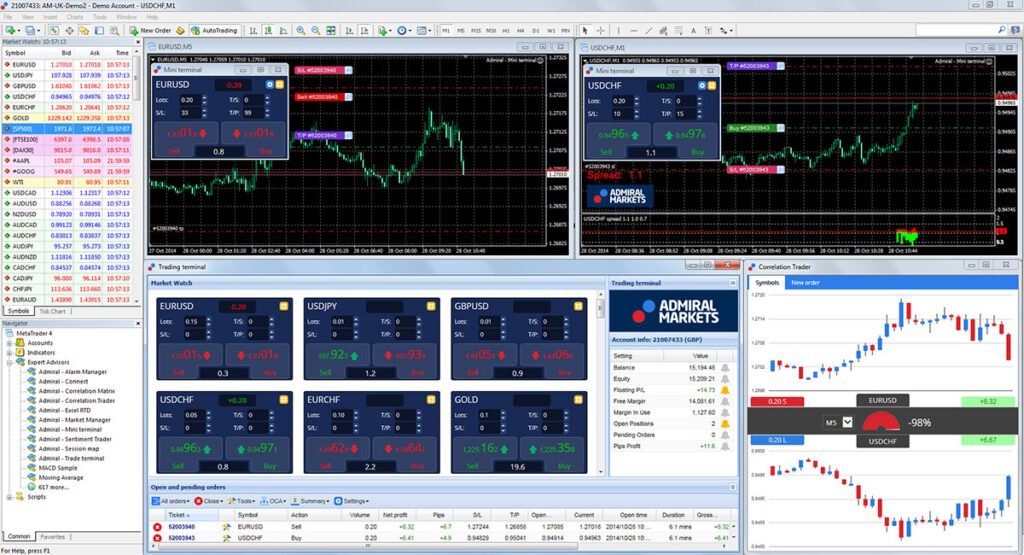The height and width of the screenshot is (555, 1024).
Task: Select the trendline drawing tool
Action: (648, 30)
